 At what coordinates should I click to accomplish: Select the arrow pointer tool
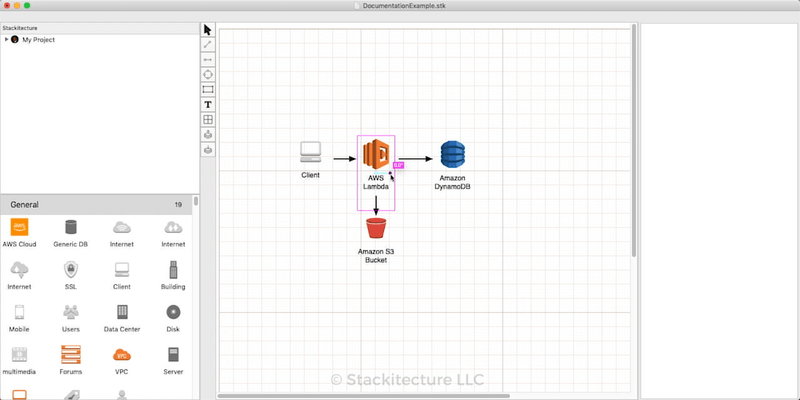(x=208, y=29)
